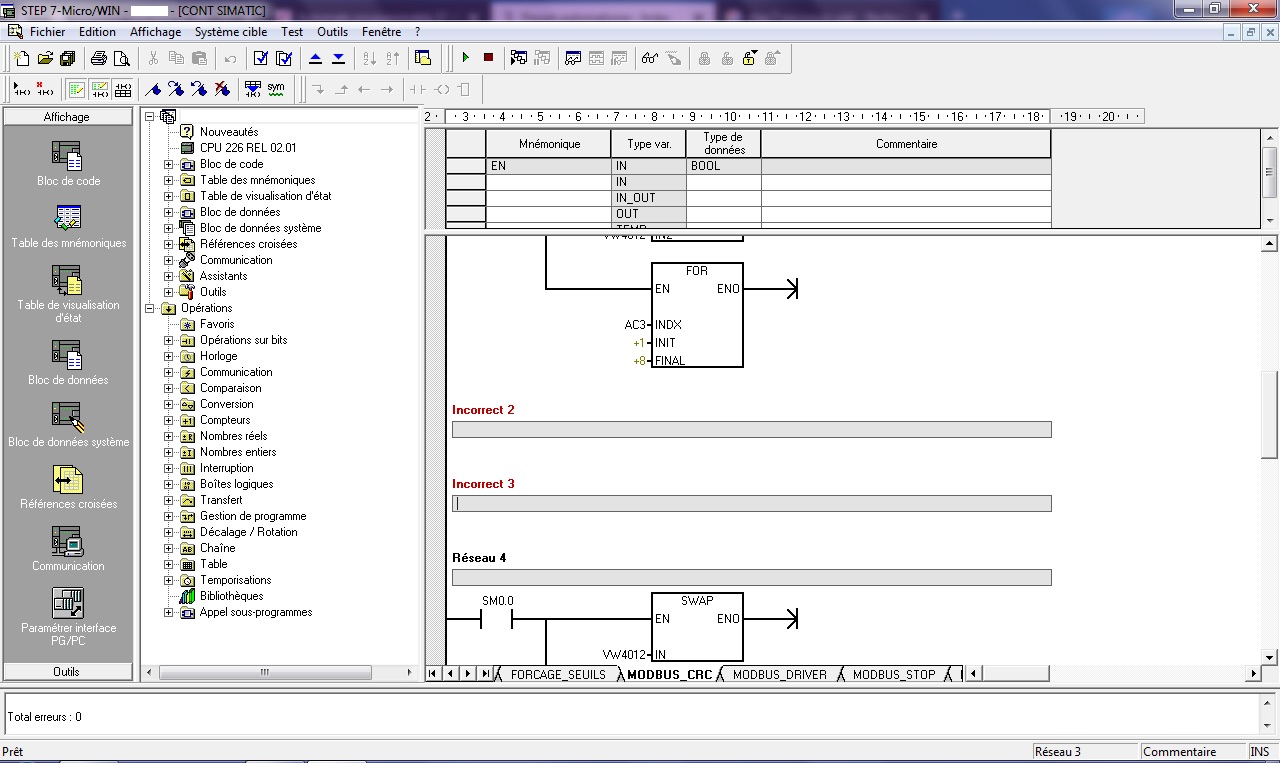The width and height of the screenshot is (1280, 763).
Task: Toggle the symbol information table button
Action: 123,89
